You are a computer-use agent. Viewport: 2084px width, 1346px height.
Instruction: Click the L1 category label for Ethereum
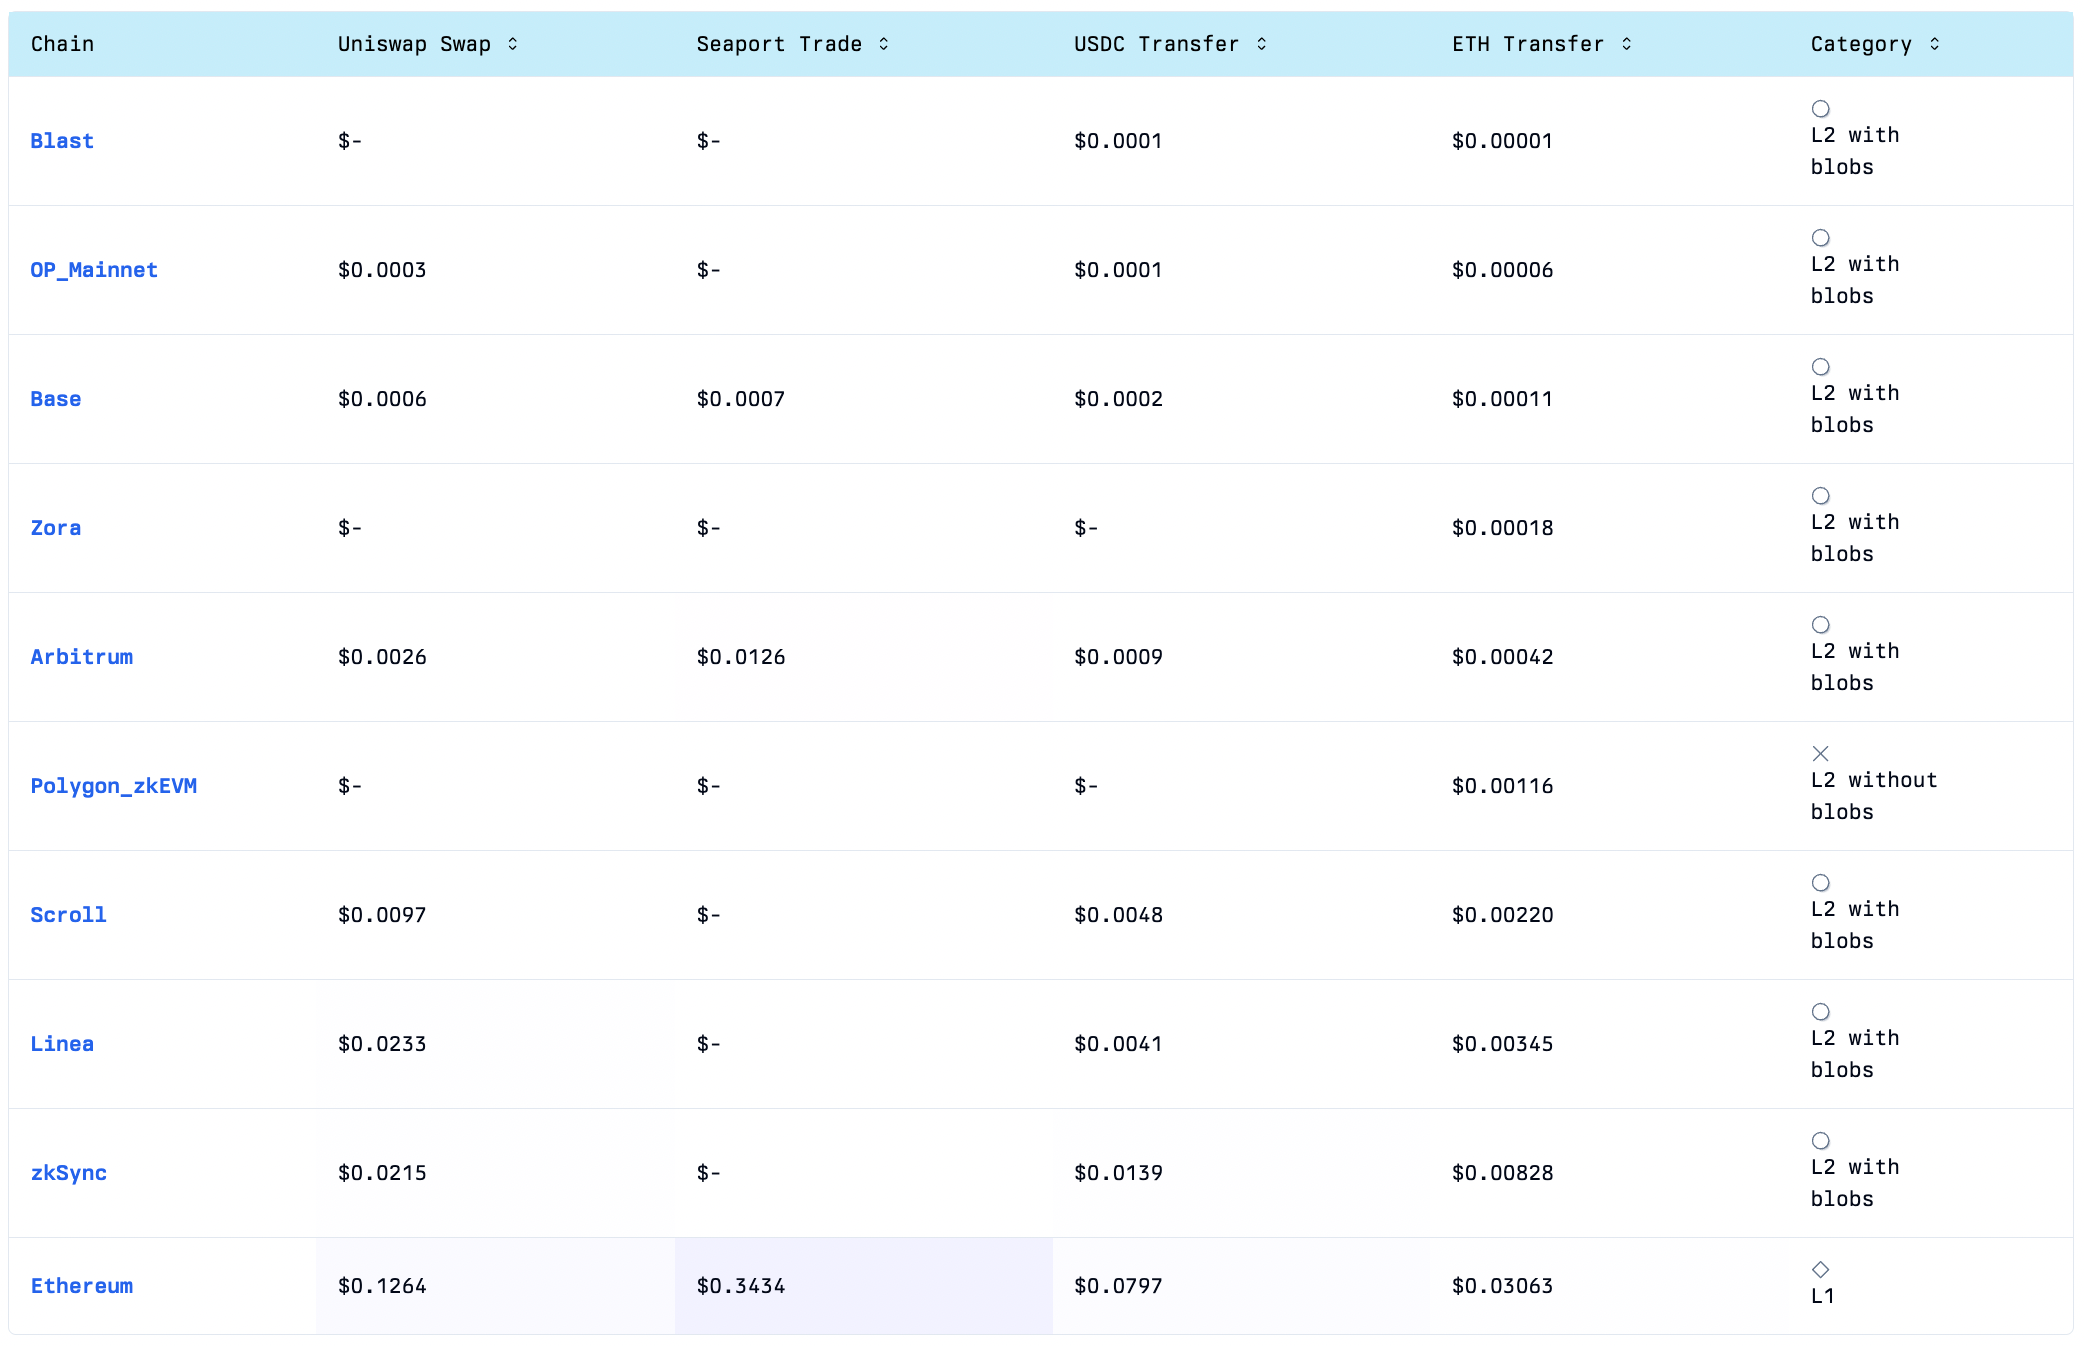(1823, 1296)
